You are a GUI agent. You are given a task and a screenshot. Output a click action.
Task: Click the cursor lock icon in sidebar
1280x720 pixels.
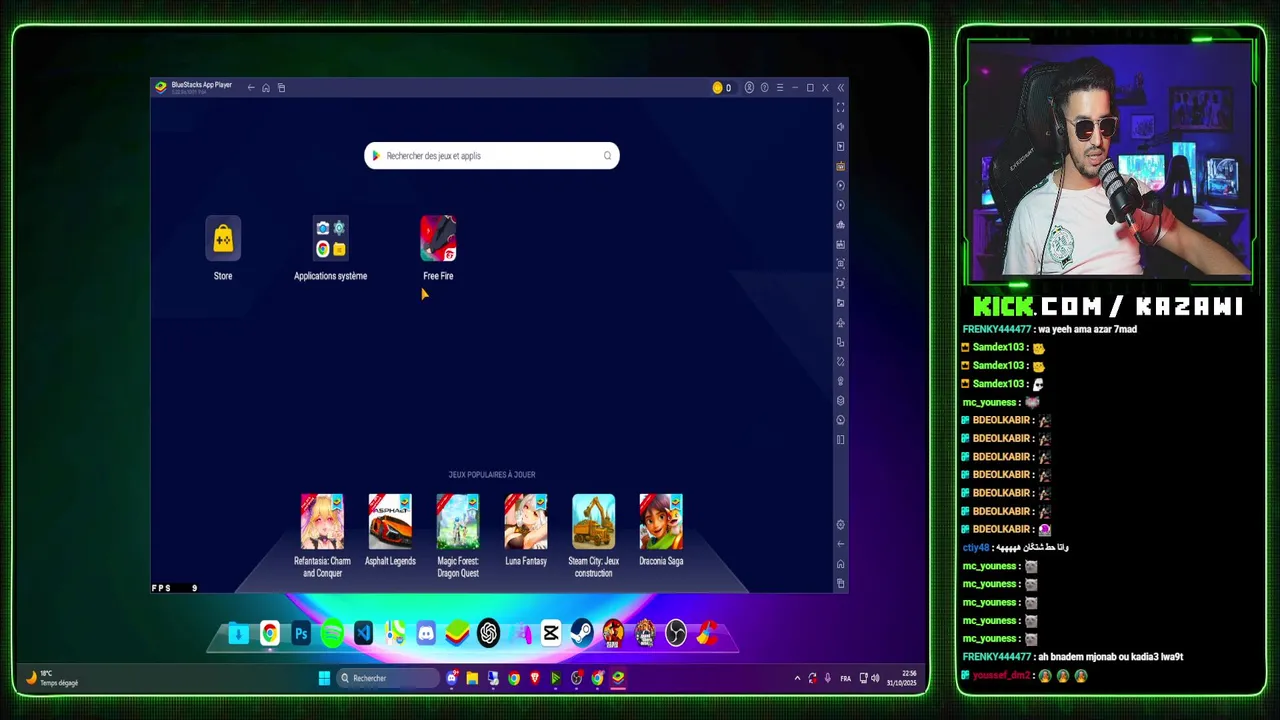click(840, 146)
